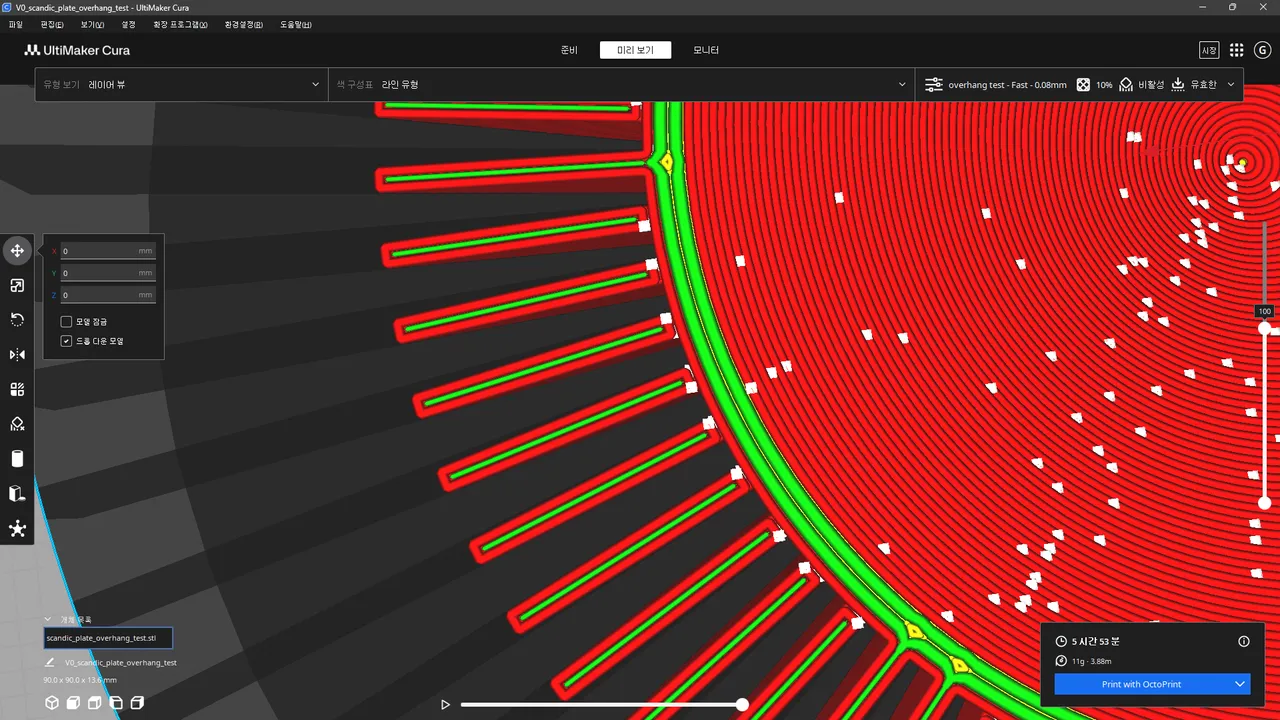Viewport: 1280px width, 720px height.
Task: Select the 미리 보기 preview tab
Action: pyautogui.click(x=635, y=50)
